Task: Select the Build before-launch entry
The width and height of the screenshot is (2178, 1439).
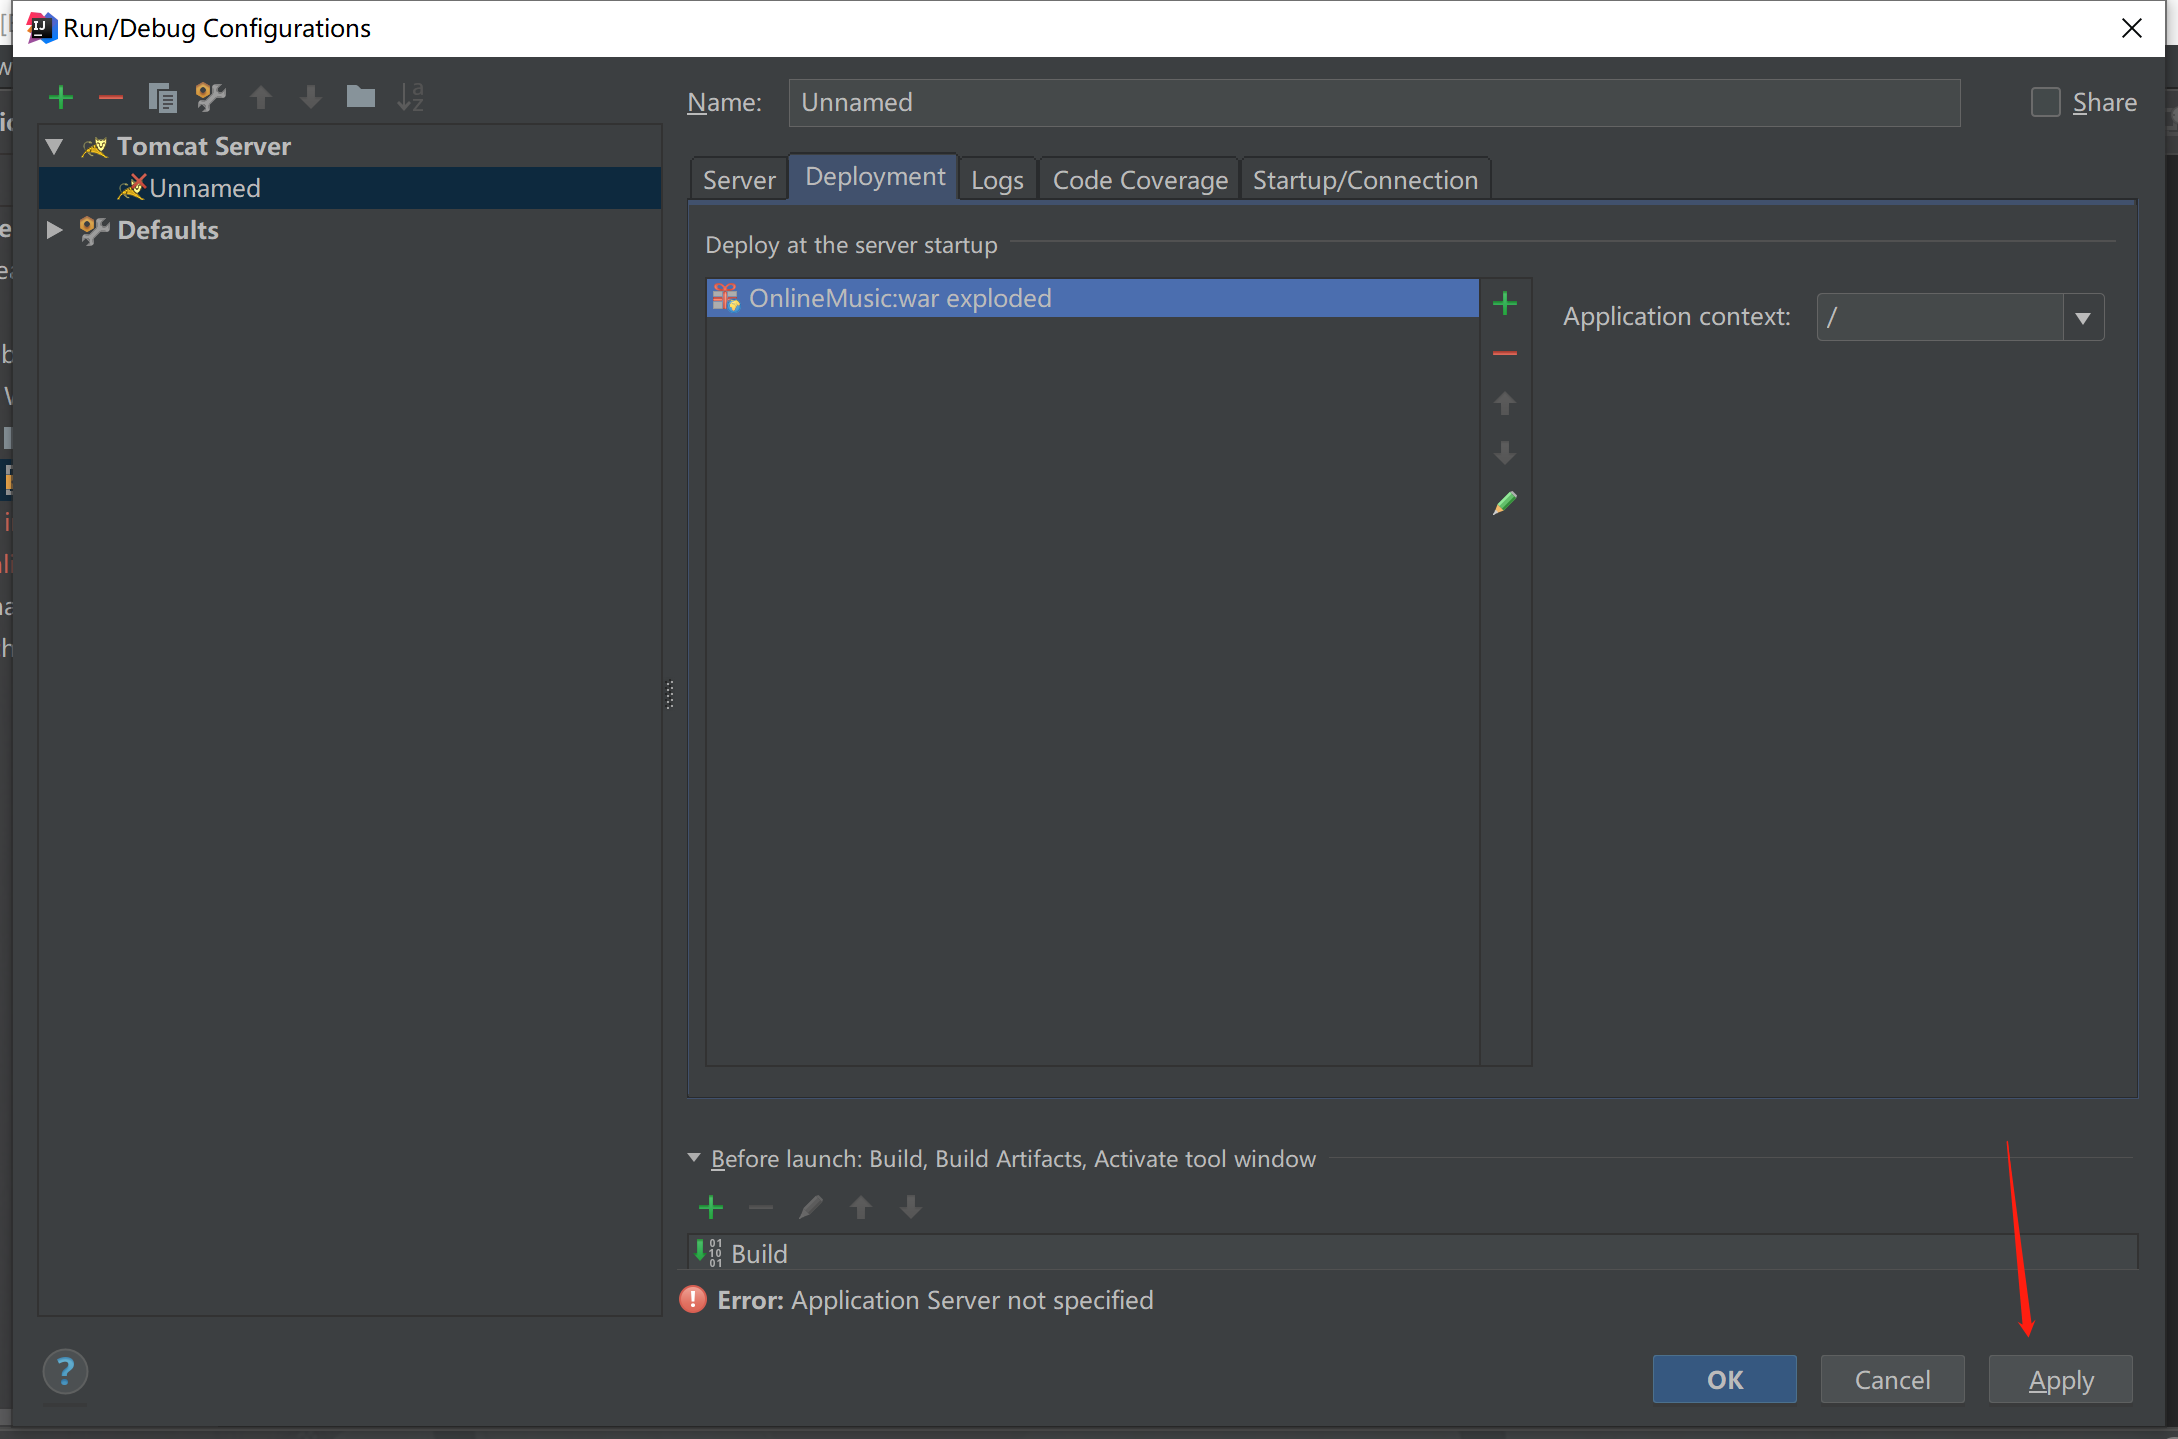Action: click(1412, 1253)
